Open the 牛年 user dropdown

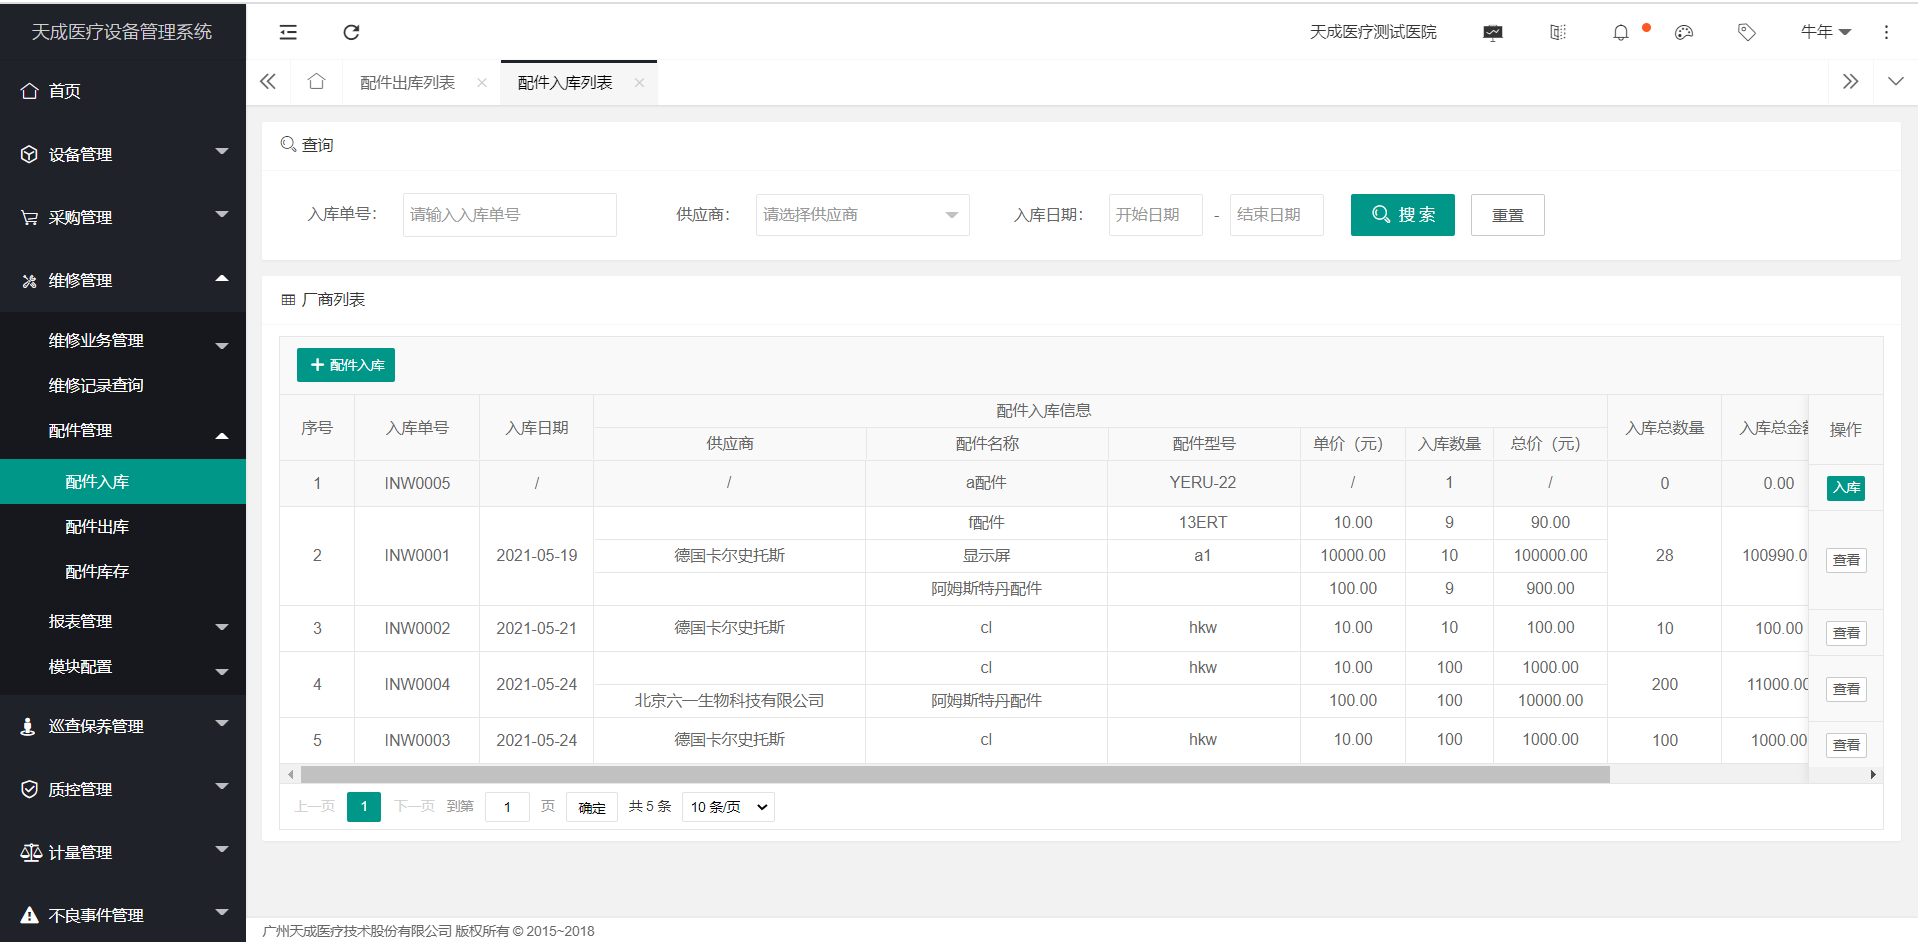[1825, 32]
